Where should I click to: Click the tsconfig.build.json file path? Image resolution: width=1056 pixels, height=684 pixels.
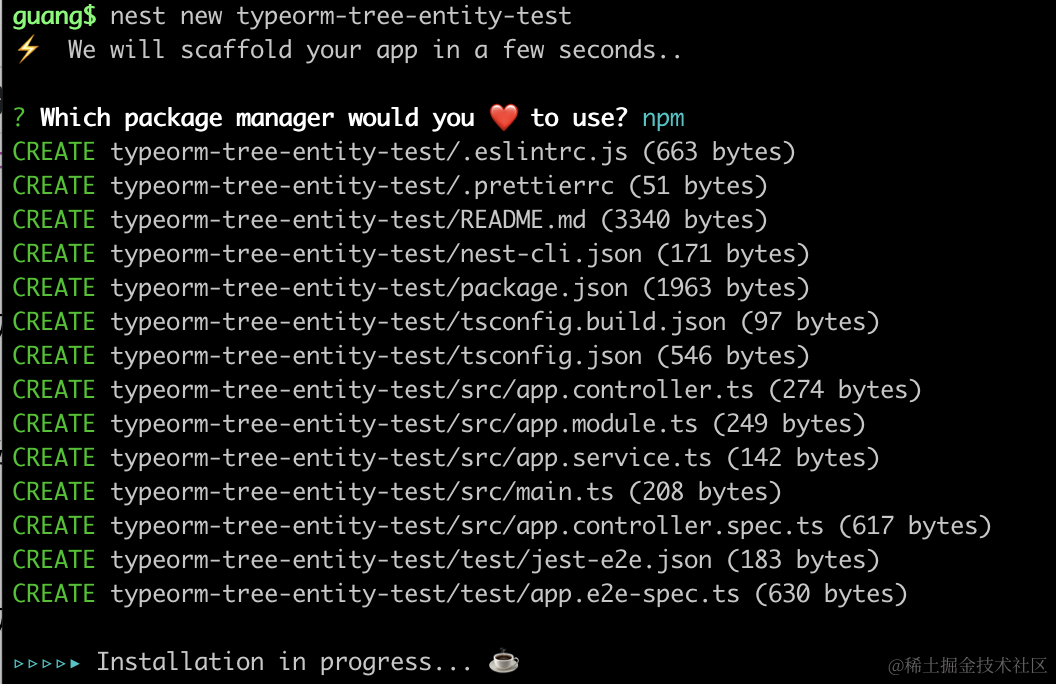[418, 322]
